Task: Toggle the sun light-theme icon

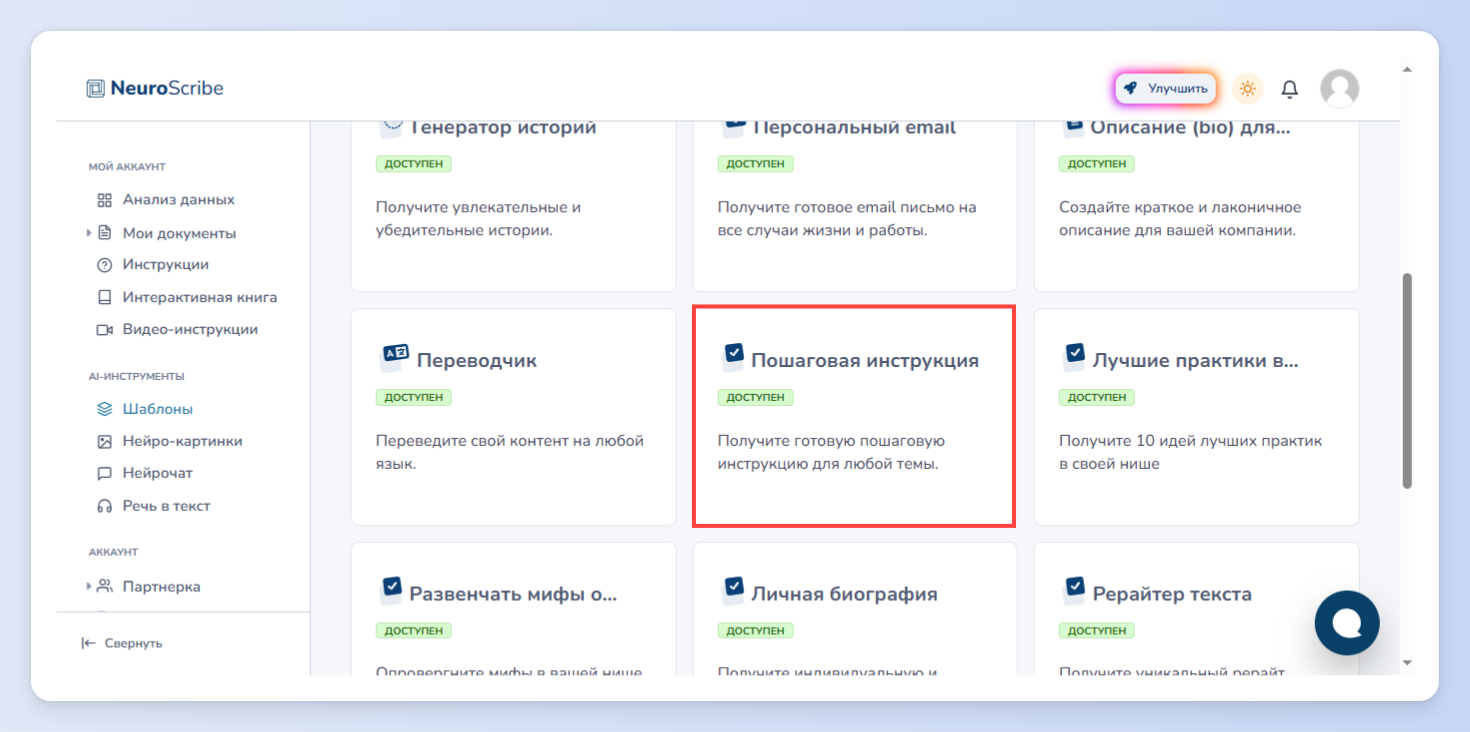Action: point(1247,88)
